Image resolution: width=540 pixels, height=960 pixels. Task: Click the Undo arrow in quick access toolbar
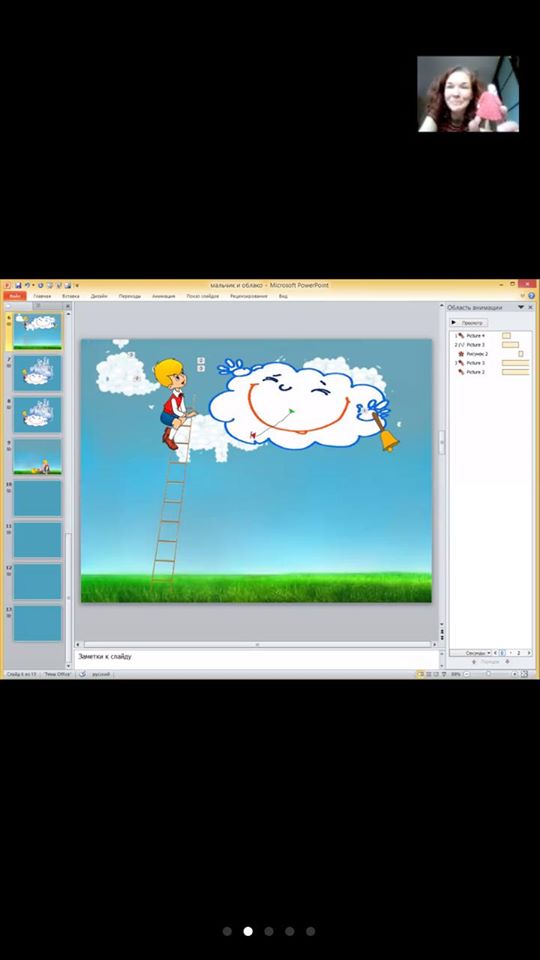coord(28,285)
